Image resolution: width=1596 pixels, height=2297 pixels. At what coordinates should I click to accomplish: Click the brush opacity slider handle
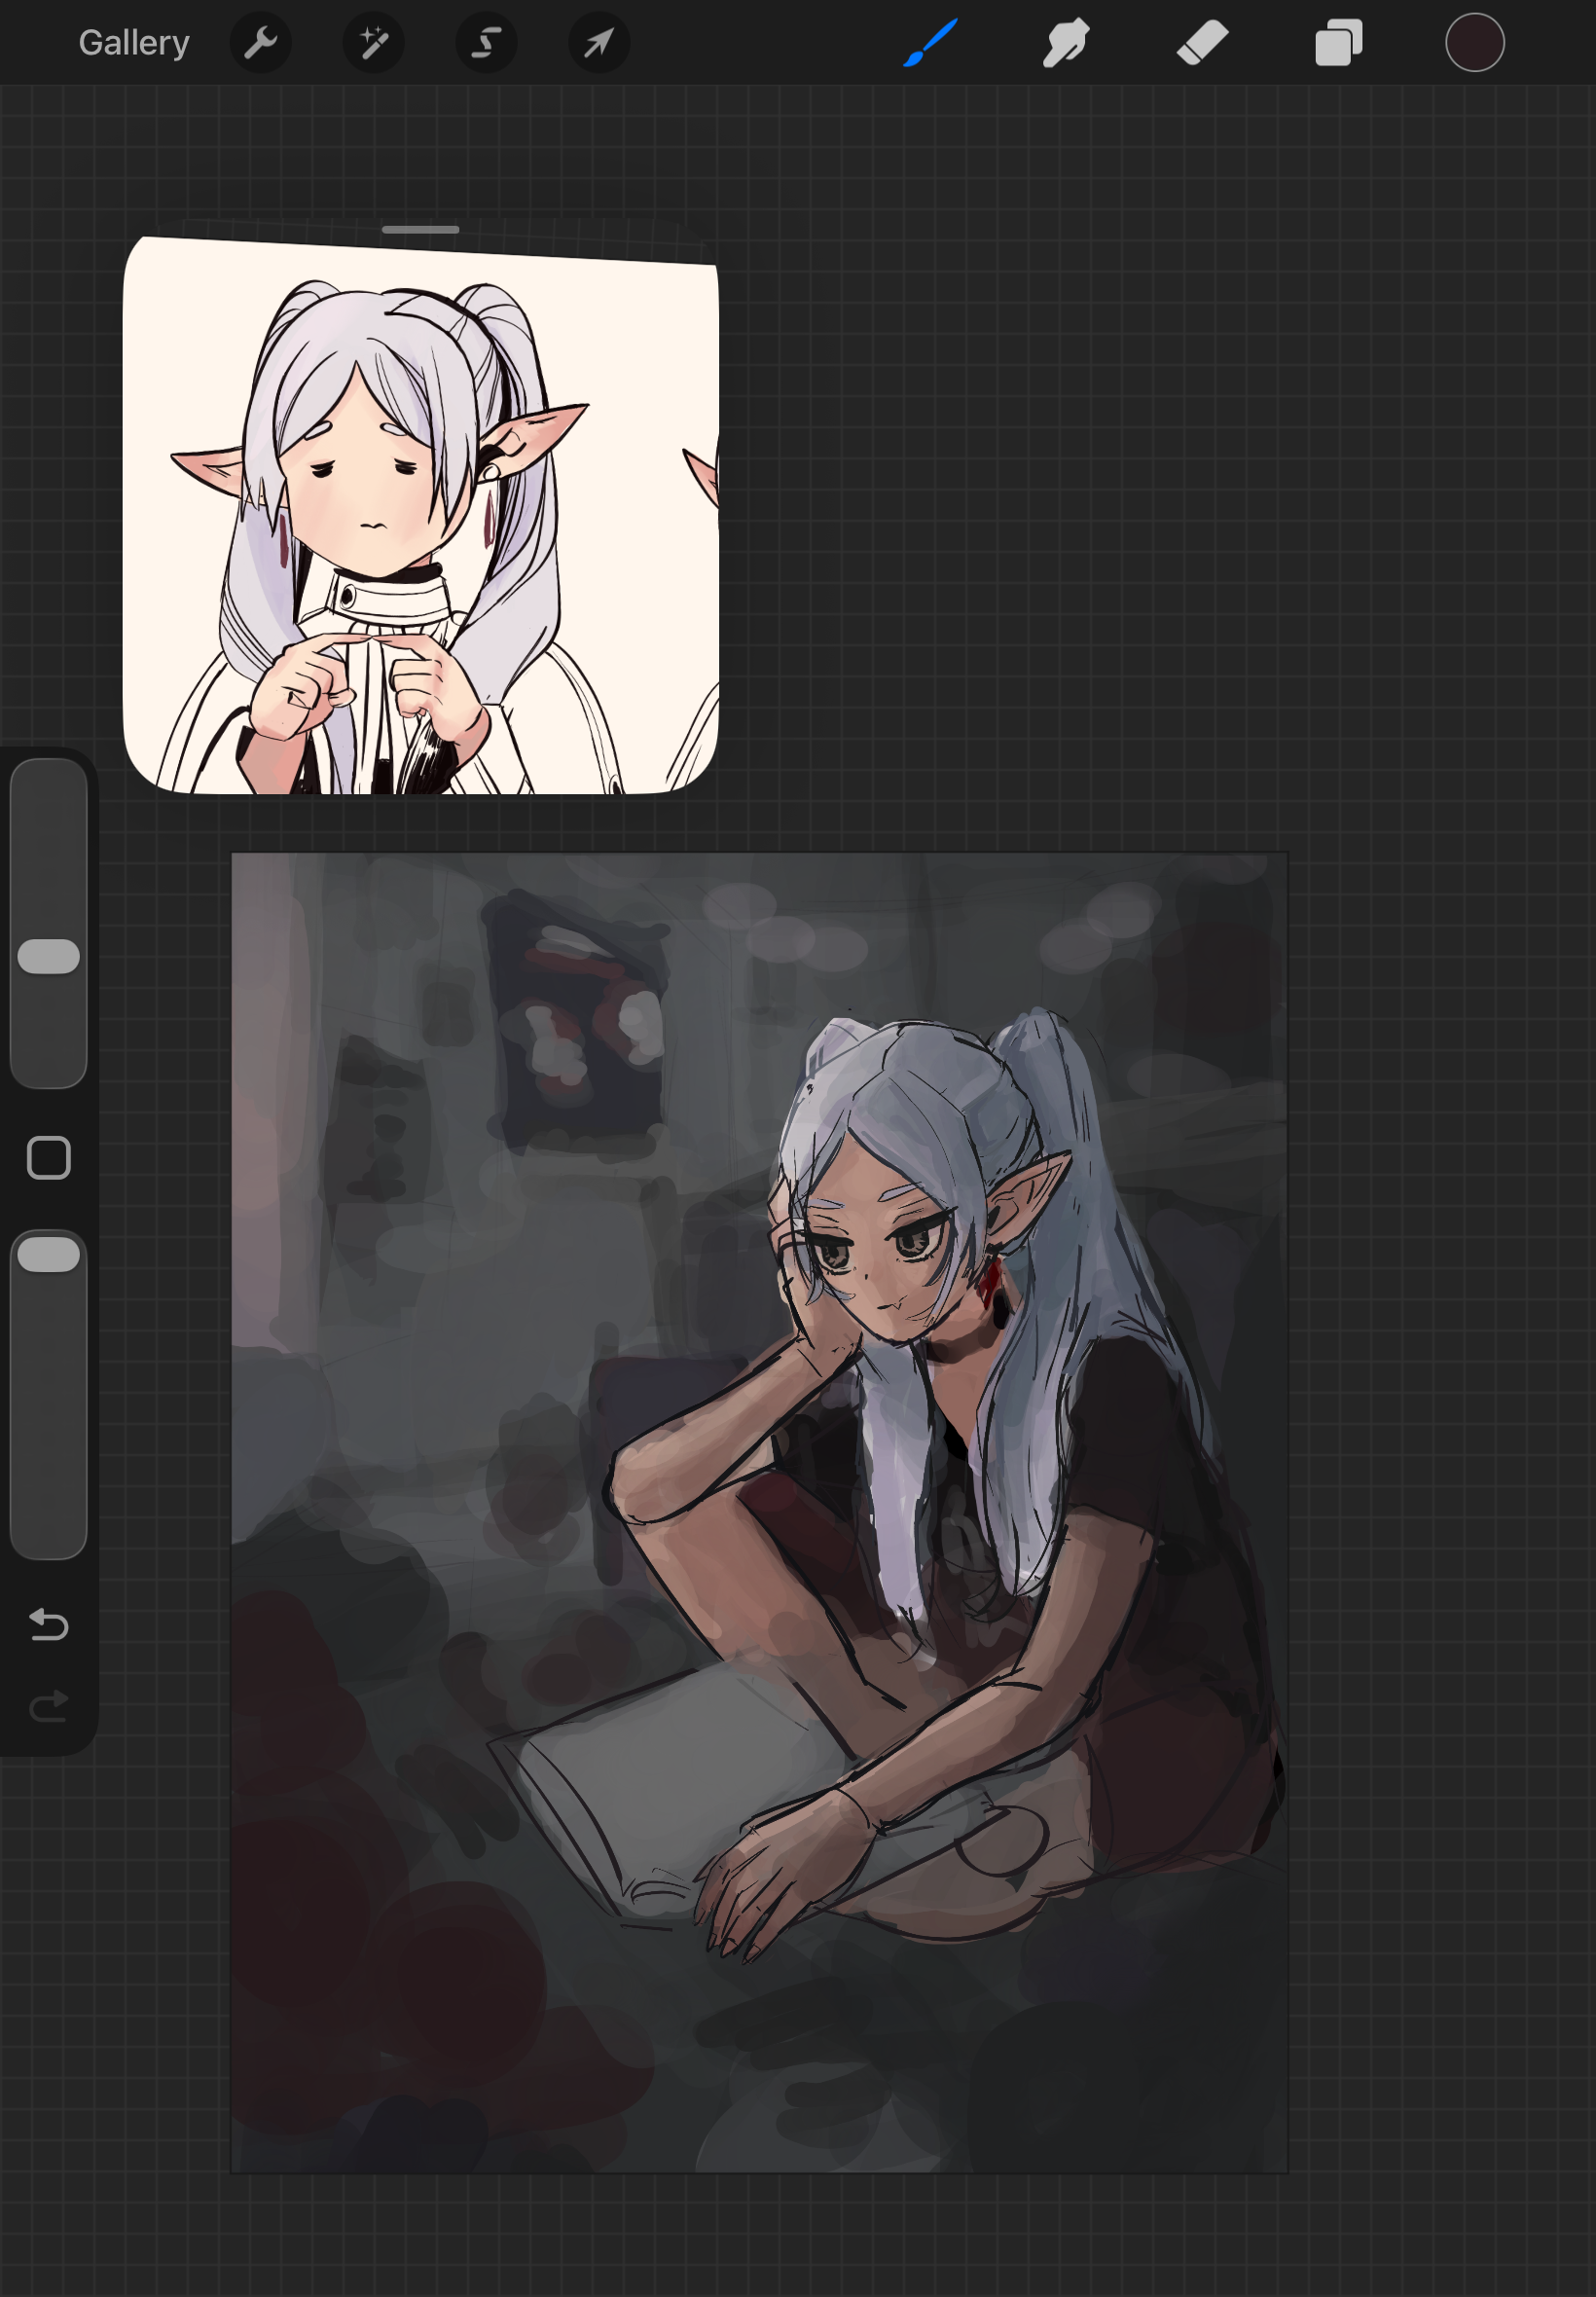[49, 1254]
